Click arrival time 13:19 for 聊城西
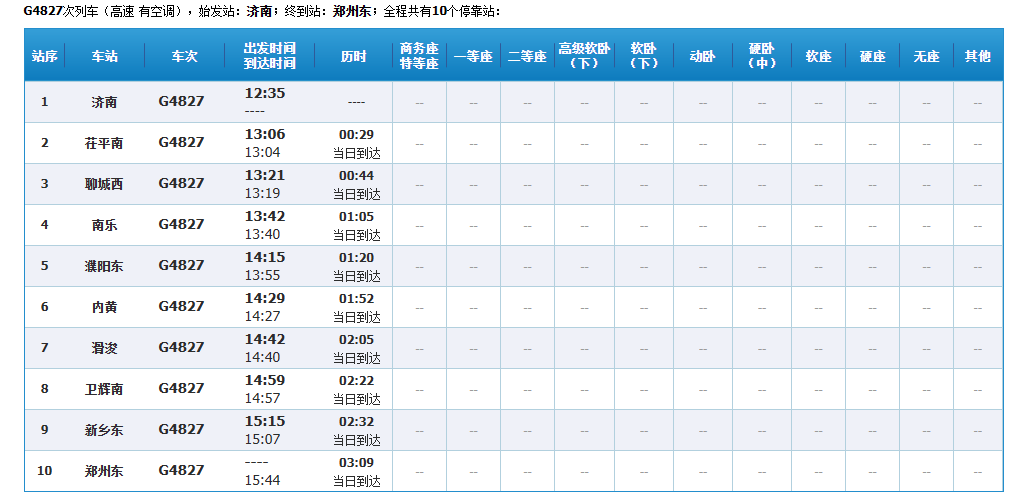 pyautogui.click(x=262, y=193)
